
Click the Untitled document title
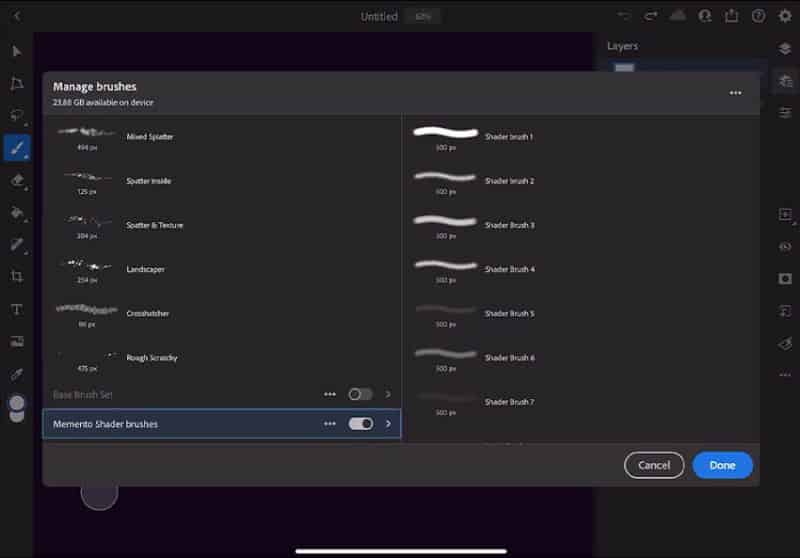379,16
